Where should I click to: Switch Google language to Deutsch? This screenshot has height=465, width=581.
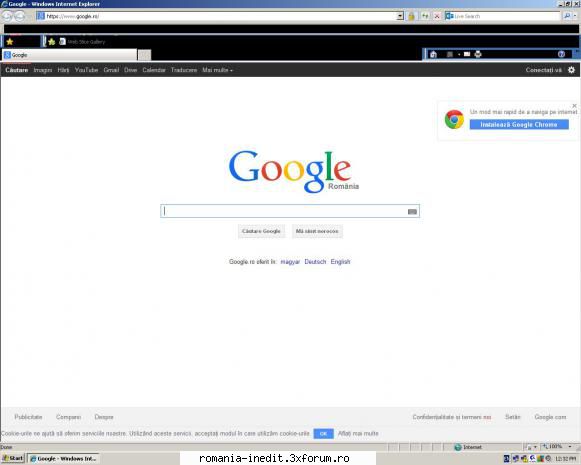coord(315,262)
